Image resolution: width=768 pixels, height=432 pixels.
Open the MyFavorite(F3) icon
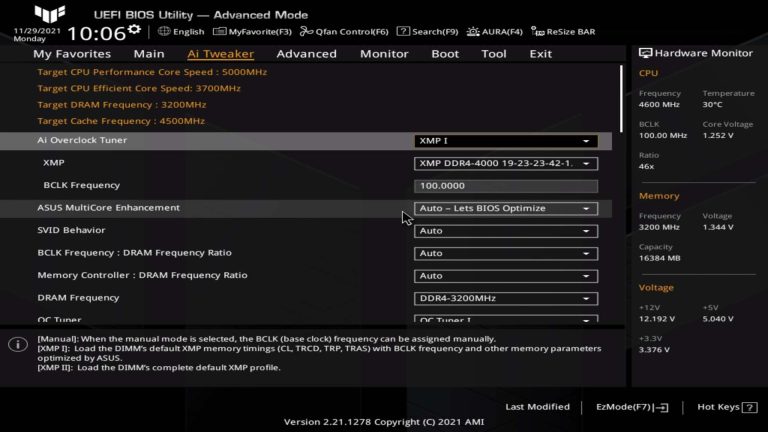pyautogui.click(x=219, y=31)
